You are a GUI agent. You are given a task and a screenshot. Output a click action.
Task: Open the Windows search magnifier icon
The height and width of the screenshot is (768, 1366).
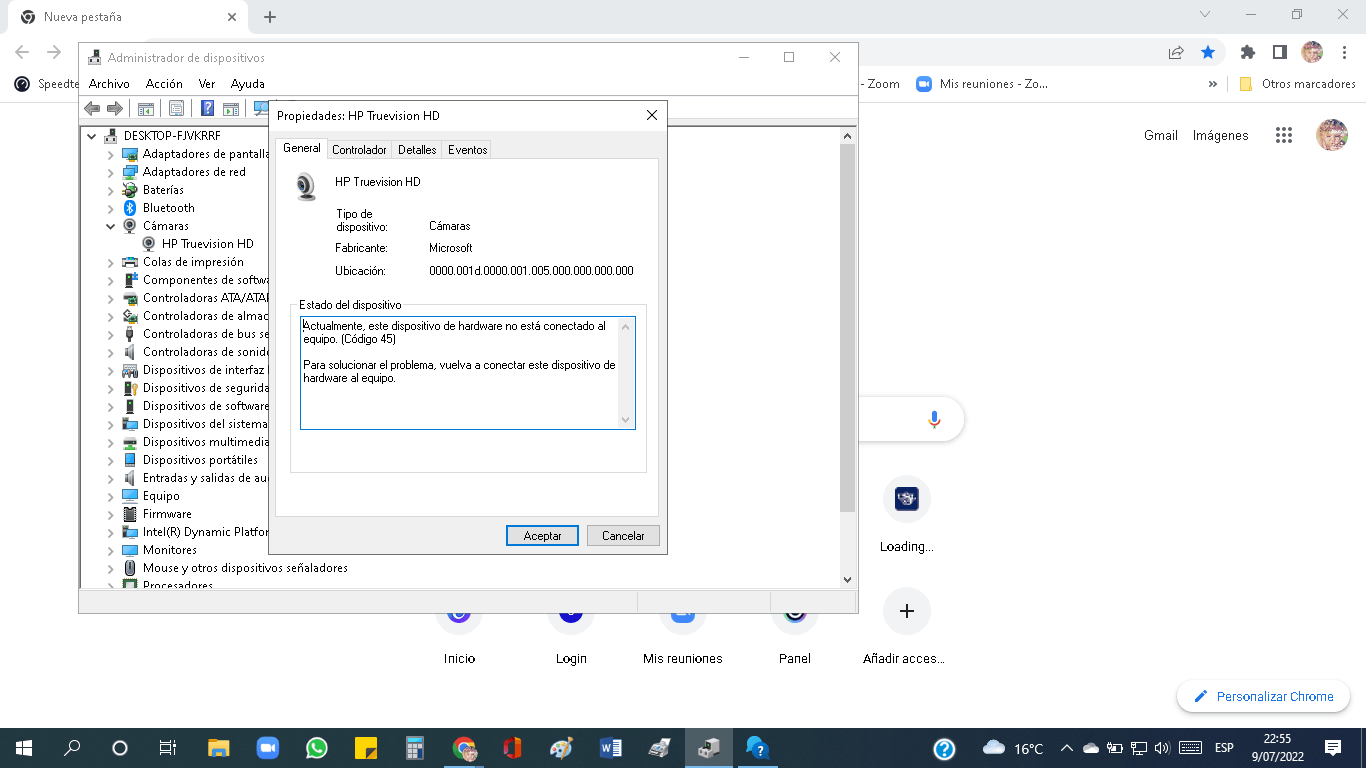coord(72,748)
